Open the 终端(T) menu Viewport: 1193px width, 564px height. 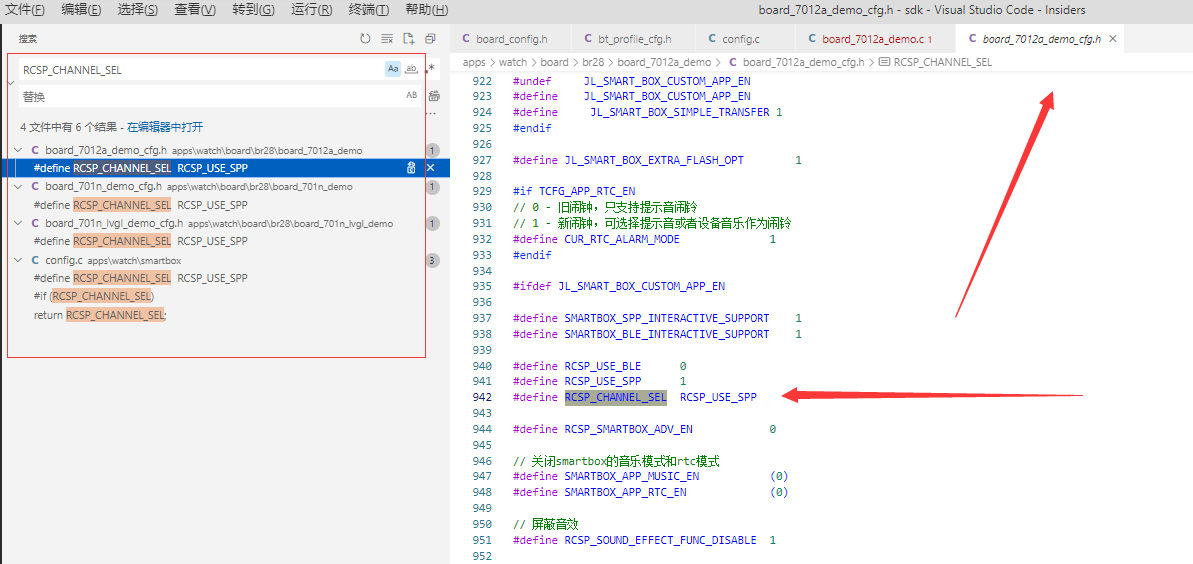[x=368, y=10]
